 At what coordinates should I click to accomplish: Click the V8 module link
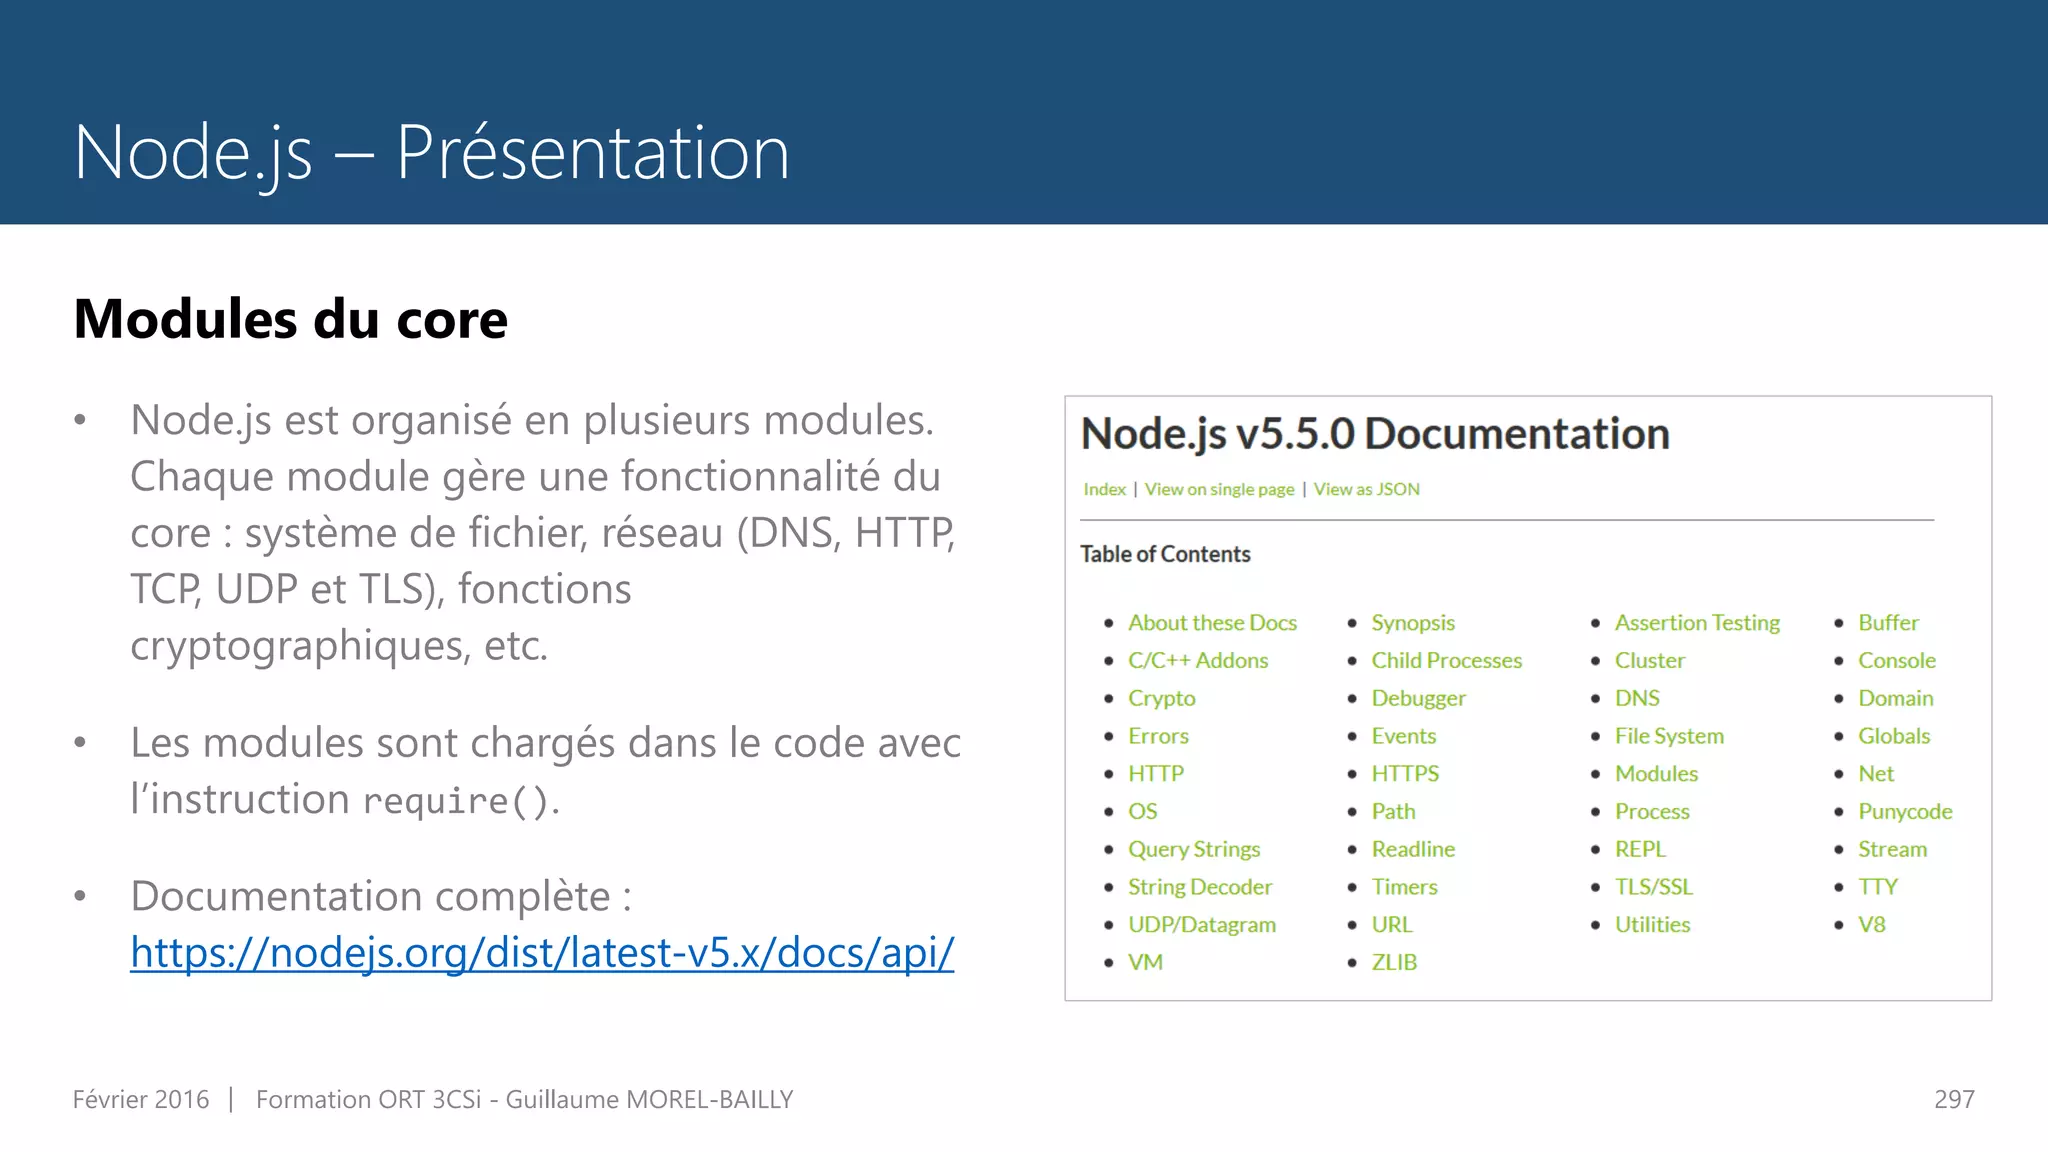(1871, 925)
